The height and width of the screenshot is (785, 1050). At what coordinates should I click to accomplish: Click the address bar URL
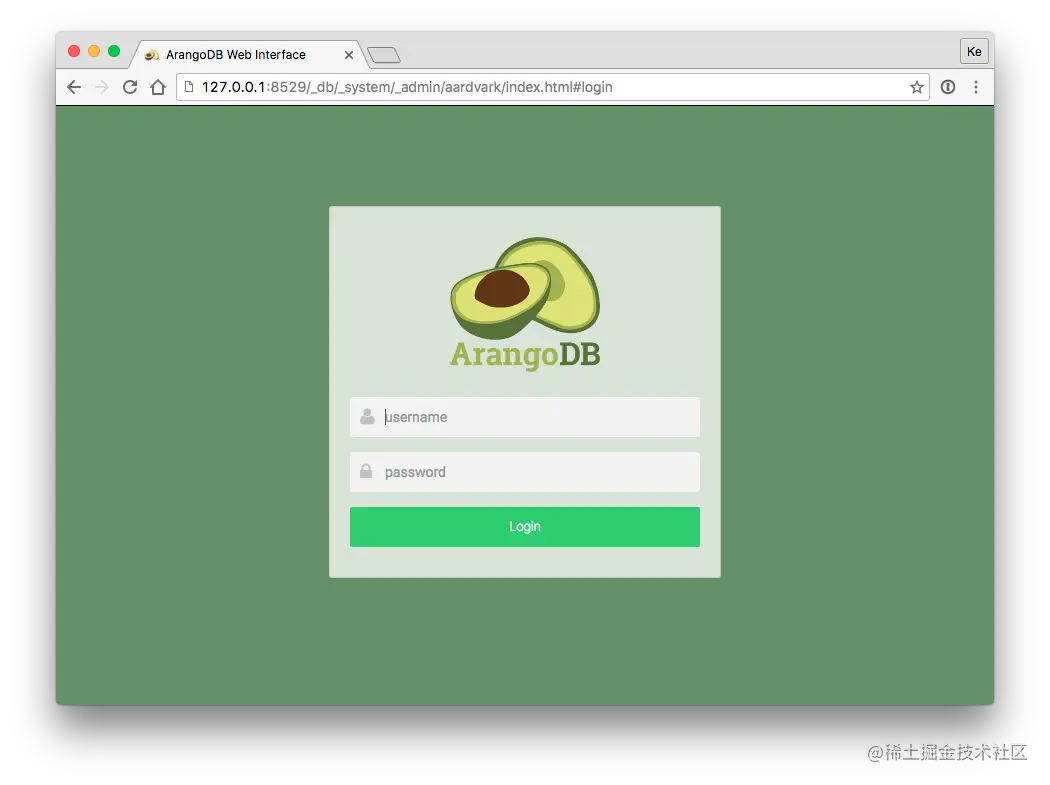click(407, 87)
